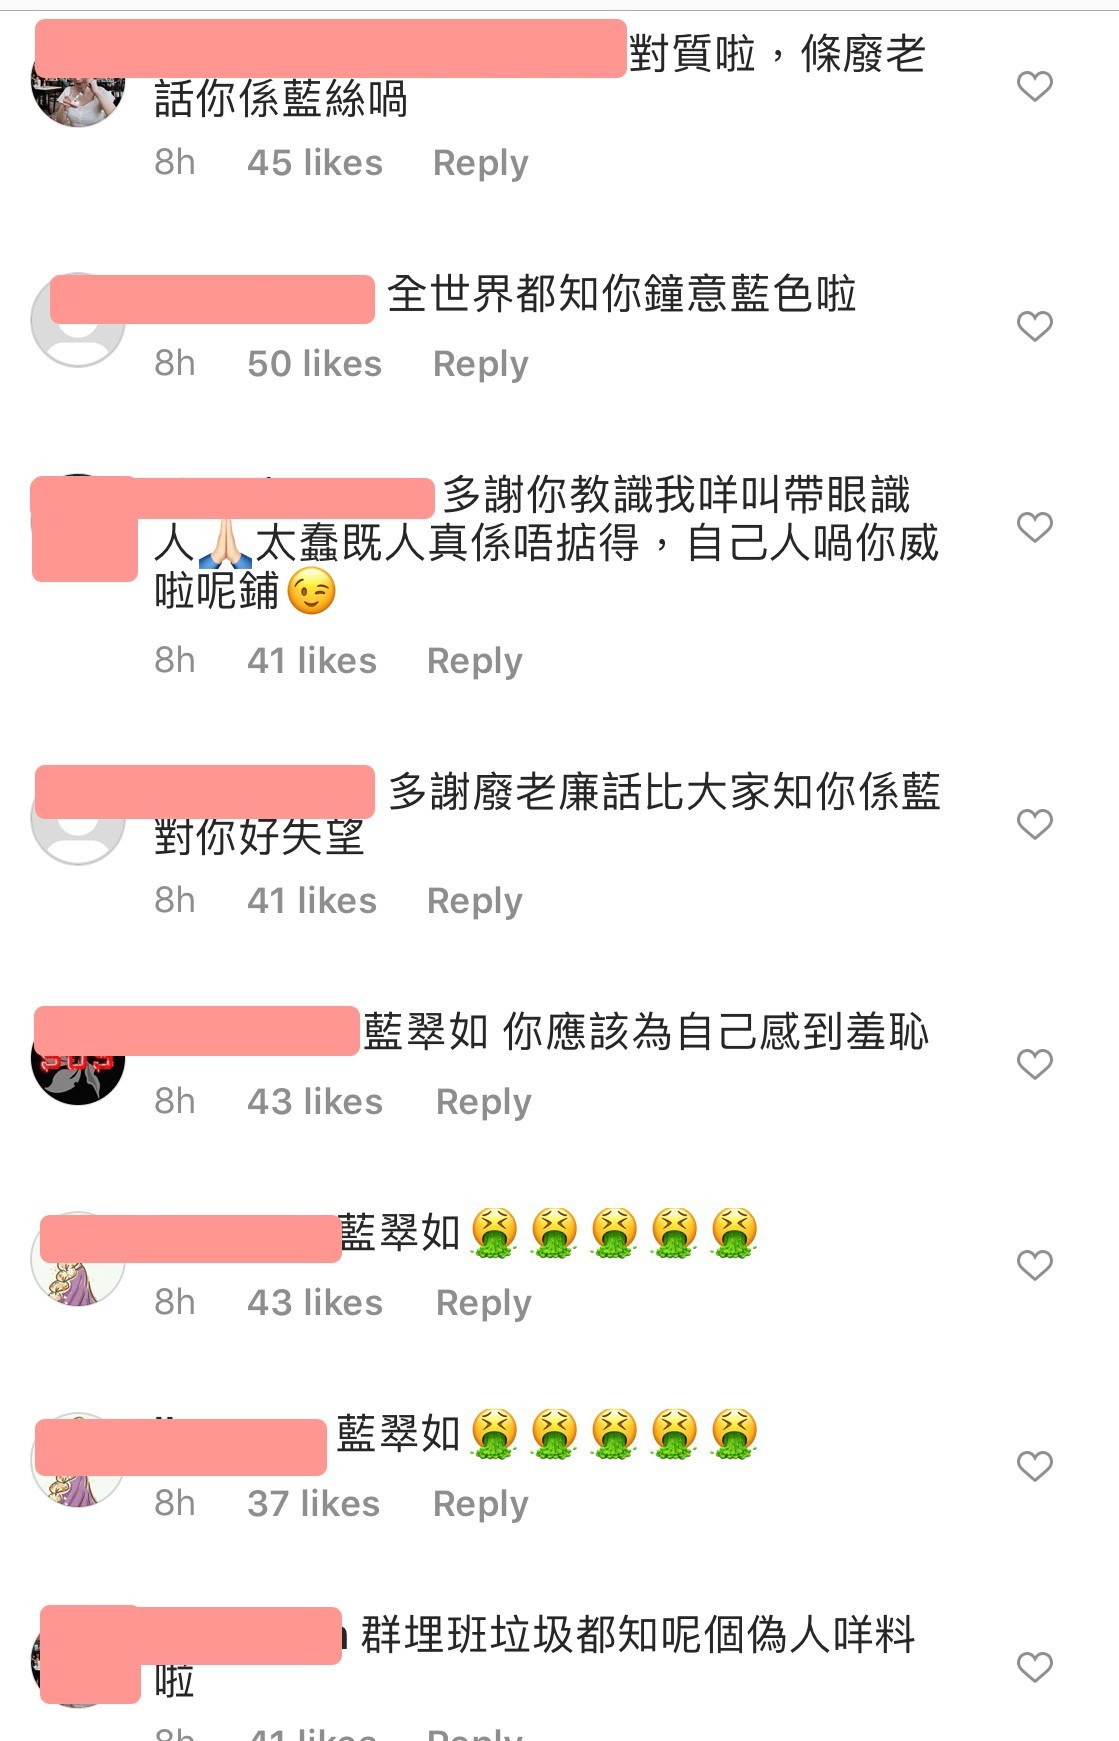The height and width of the screenshot is (1741, 1119).
Task: Reply to 全世界都知你鐘意藍色啦 comment
Action: 480,364
